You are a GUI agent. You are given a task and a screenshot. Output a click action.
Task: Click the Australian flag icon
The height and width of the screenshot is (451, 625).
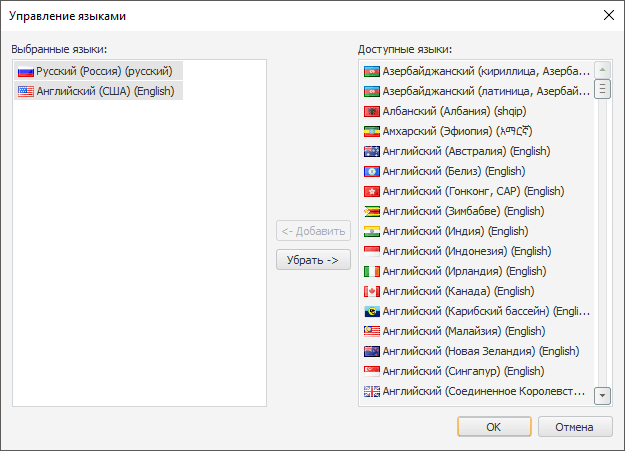pyautogui.click(x=371, y=151)
